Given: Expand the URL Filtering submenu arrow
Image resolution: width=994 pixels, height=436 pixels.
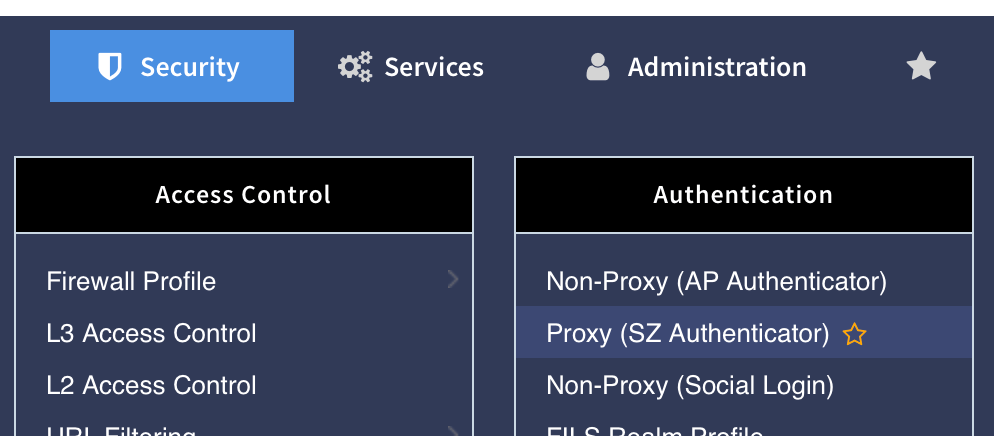Looking at the screenshot, I should (x=453, y=431).
